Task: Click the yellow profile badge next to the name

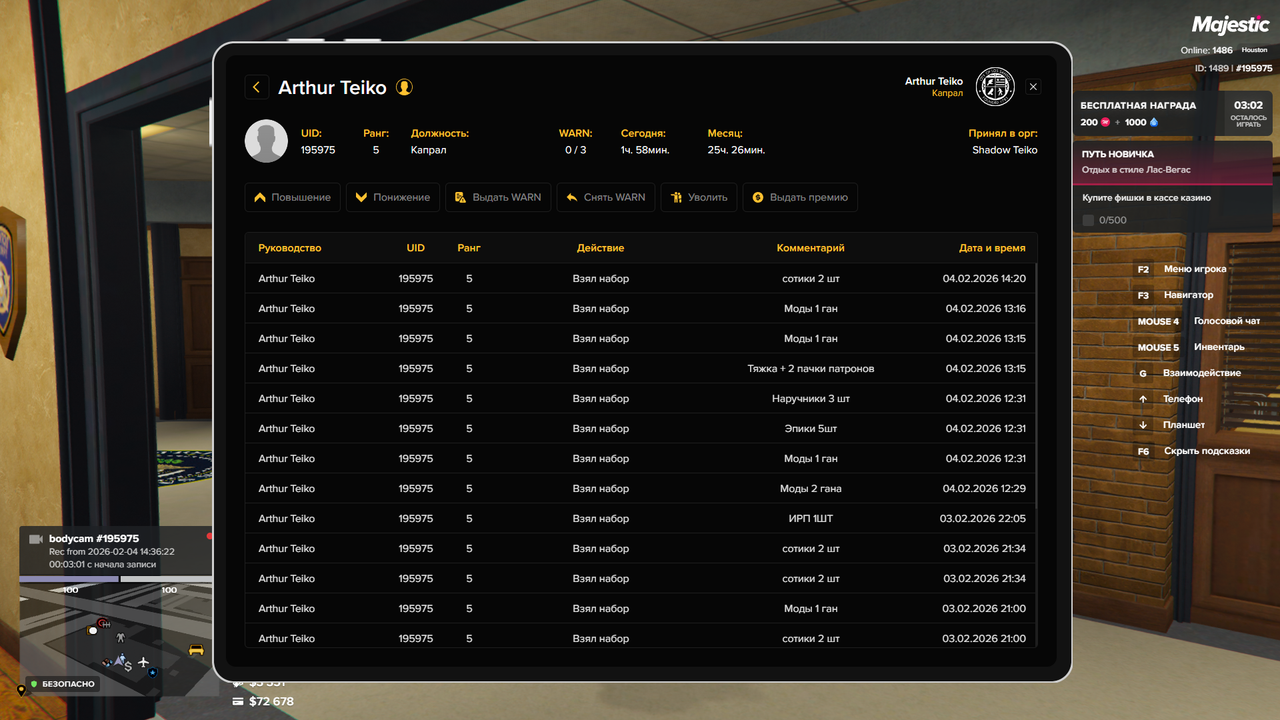Action: tap(404, 87)
